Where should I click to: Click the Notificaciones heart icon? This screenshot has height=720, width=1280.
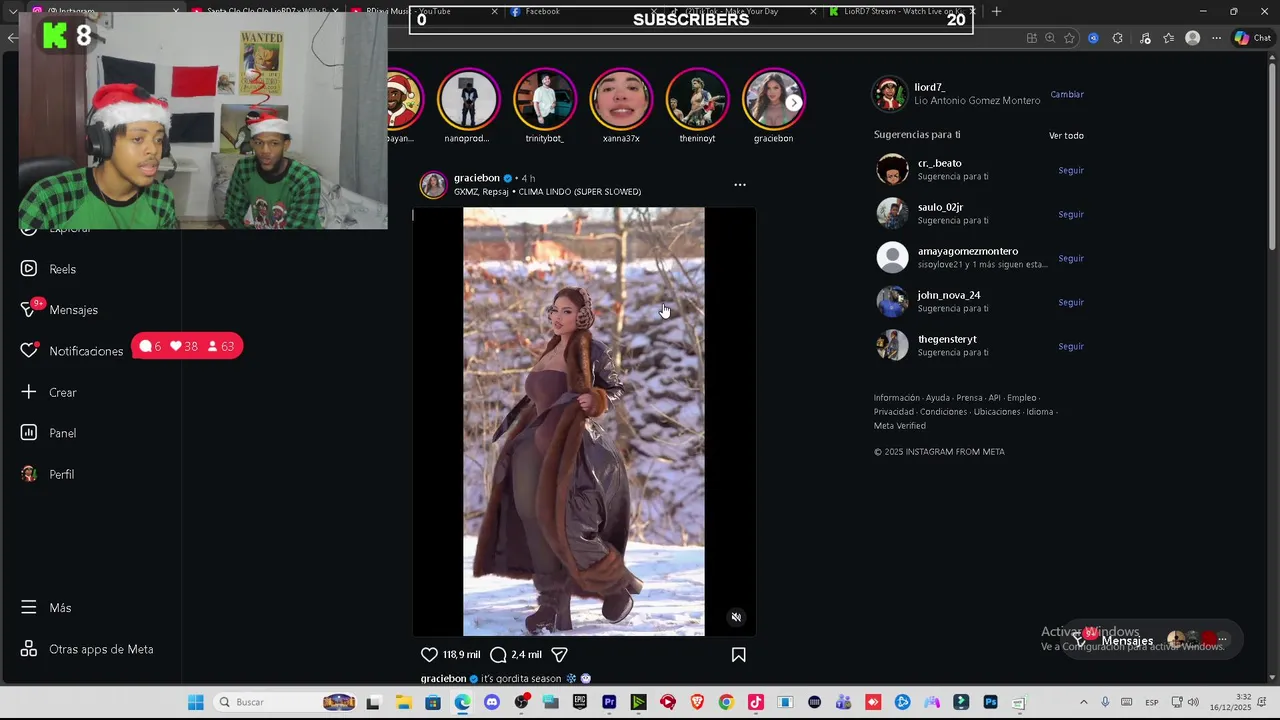click(x=29, y=351)
